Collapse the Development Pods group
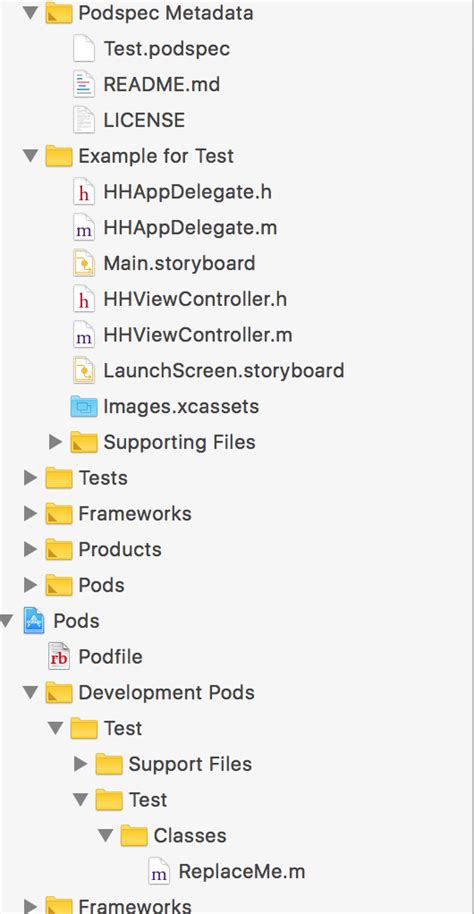Image resolution: width=474 pixels, height=914 pixels. (x=30, y=692)
